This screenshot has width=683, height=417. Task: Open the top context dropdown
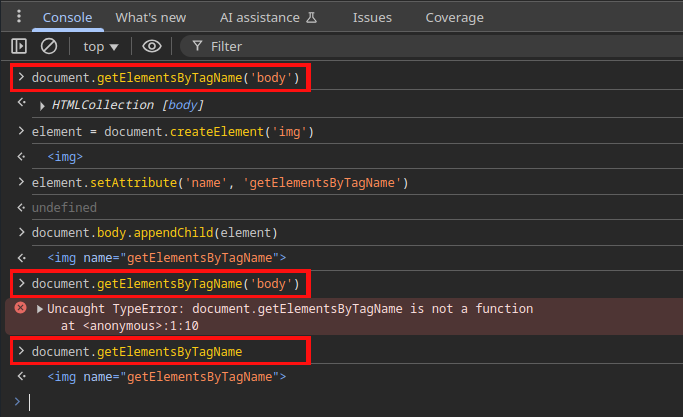pyautogui.click(x=100, y=46)
